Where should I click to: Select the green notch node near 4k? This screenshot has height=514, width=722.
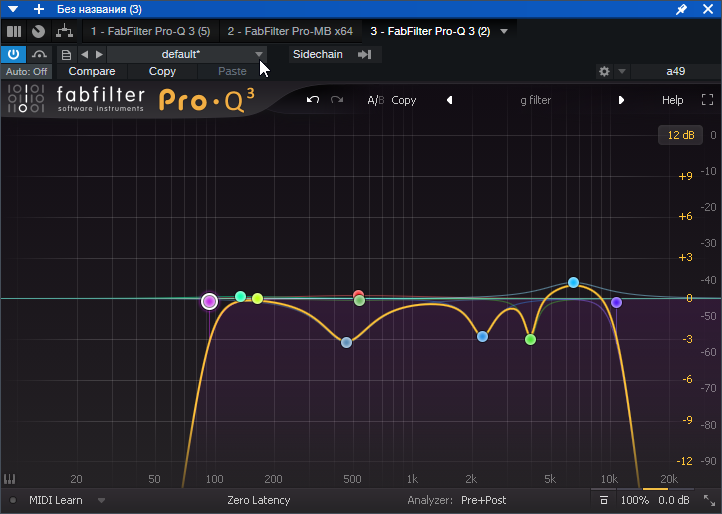pyautogui.click(x=530, y=339)
